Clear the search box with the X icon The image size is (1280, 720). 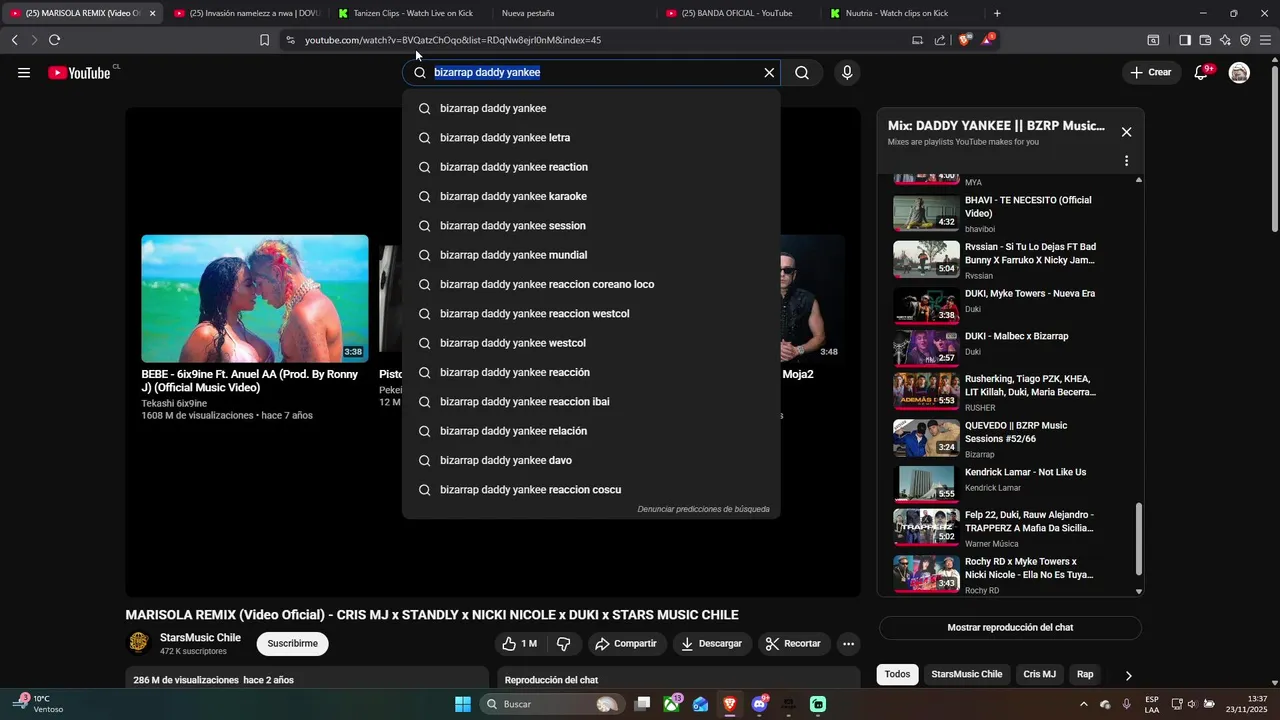pos(769,72)
